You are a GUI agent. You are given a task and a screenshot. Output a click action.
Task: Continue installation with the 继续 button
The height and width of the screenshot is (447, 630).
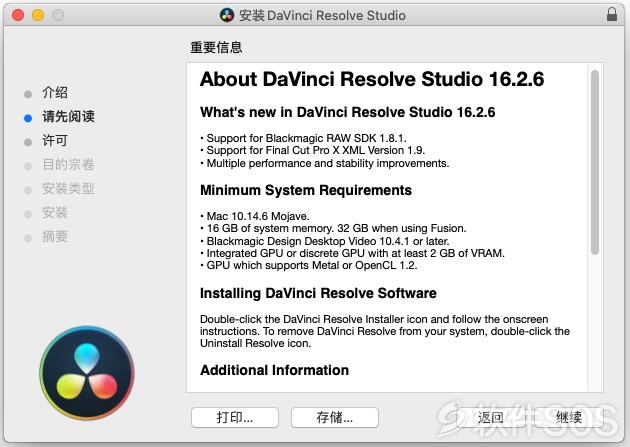pyautogui.click(x=569, y=418)
